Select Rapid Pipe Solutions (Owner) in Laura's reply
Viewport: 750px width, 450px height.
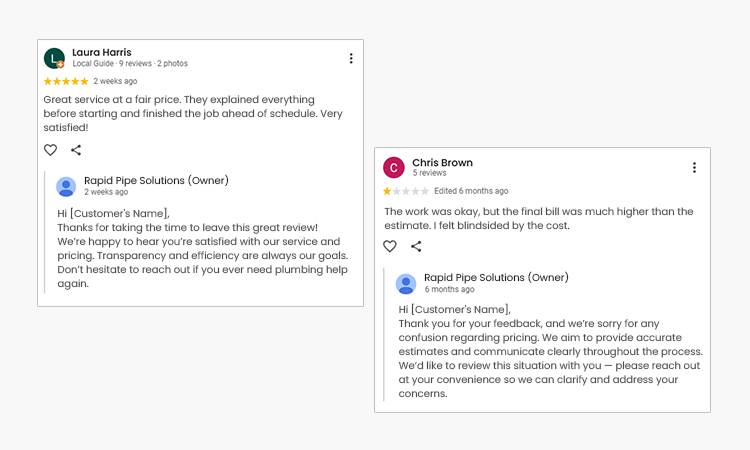tap(156, 180)
